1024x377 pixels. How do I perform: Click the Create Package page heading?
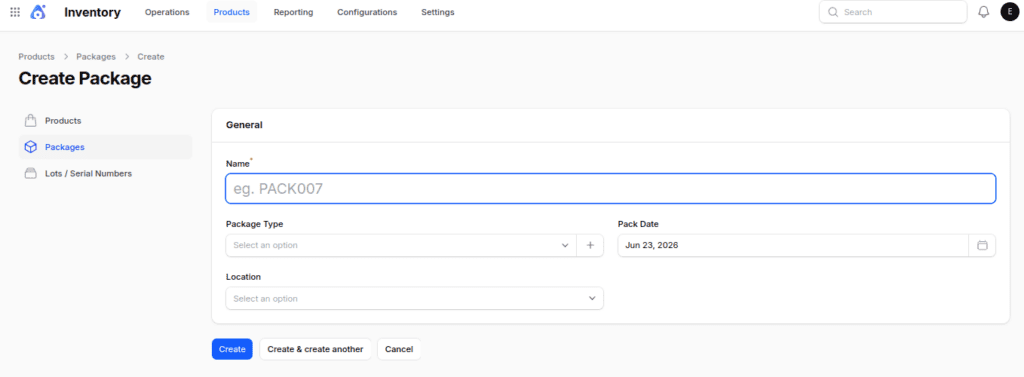(x=85, y=78)
